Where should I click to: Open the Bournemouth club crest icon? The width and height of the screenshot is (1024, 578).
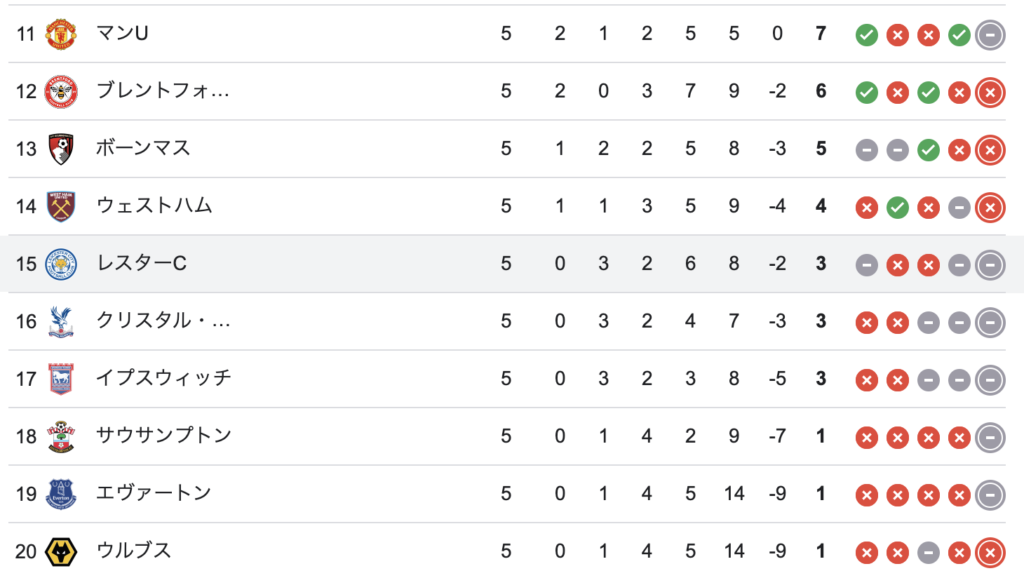click(61, 149)
